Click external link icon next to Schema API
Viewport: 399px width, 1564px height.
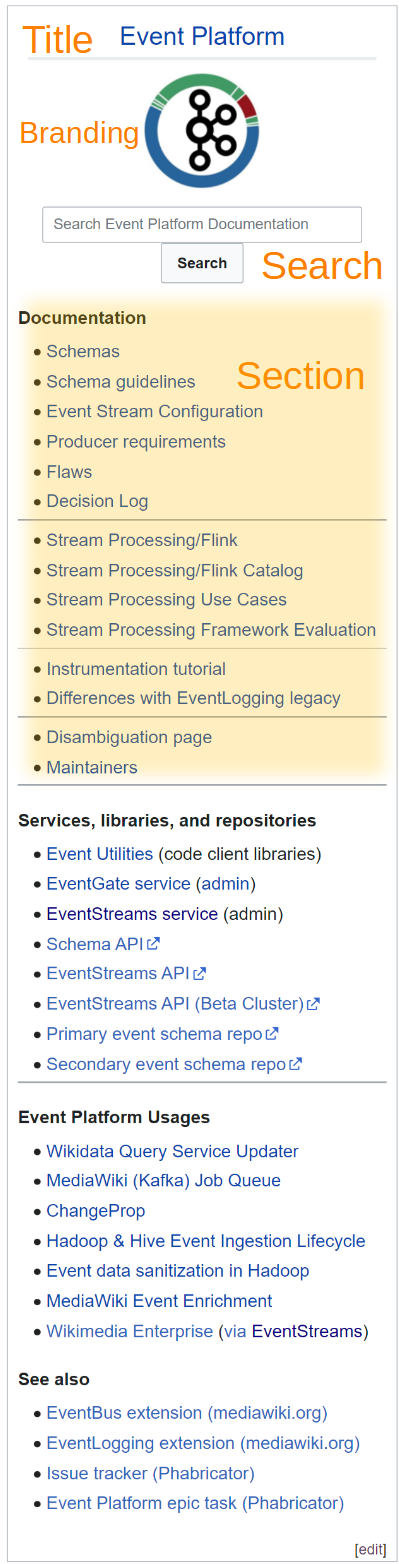(x=154, y=943)
